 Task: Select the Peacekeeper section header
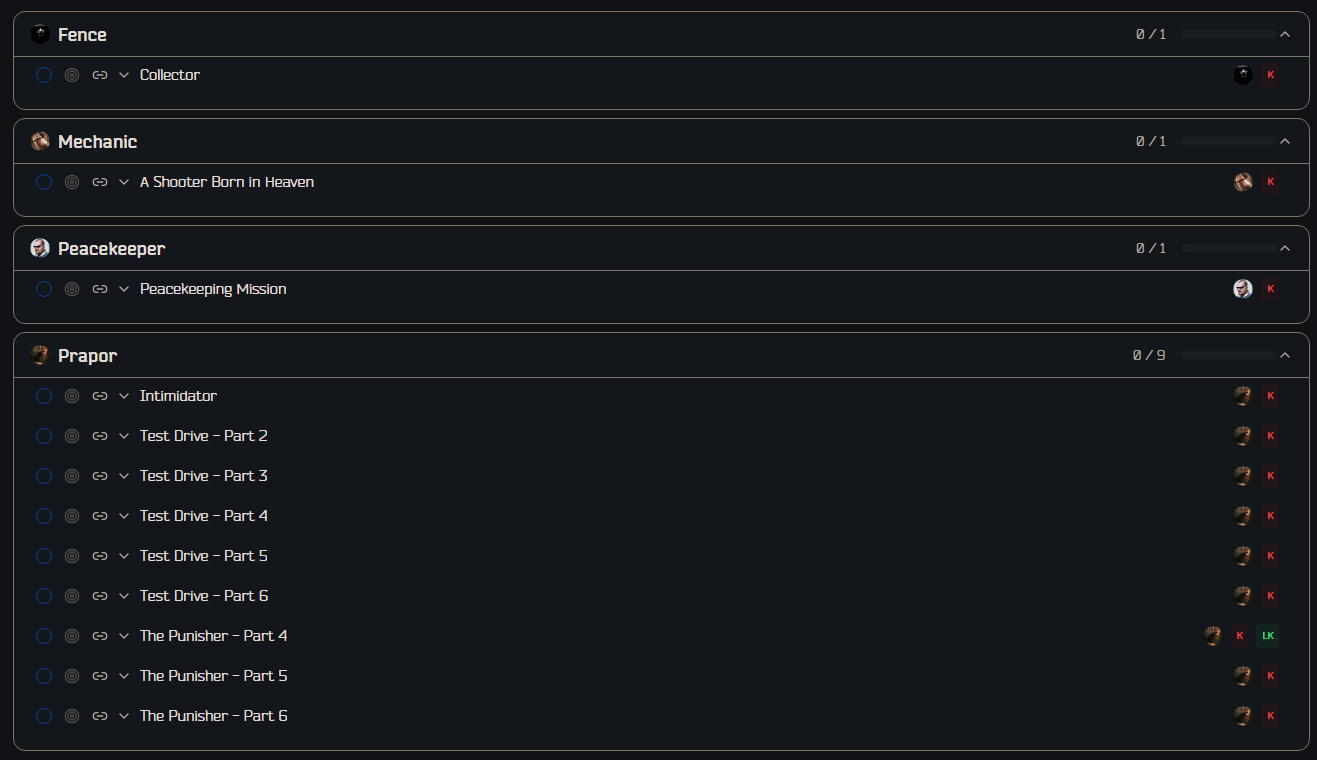(x=661, y=248)
